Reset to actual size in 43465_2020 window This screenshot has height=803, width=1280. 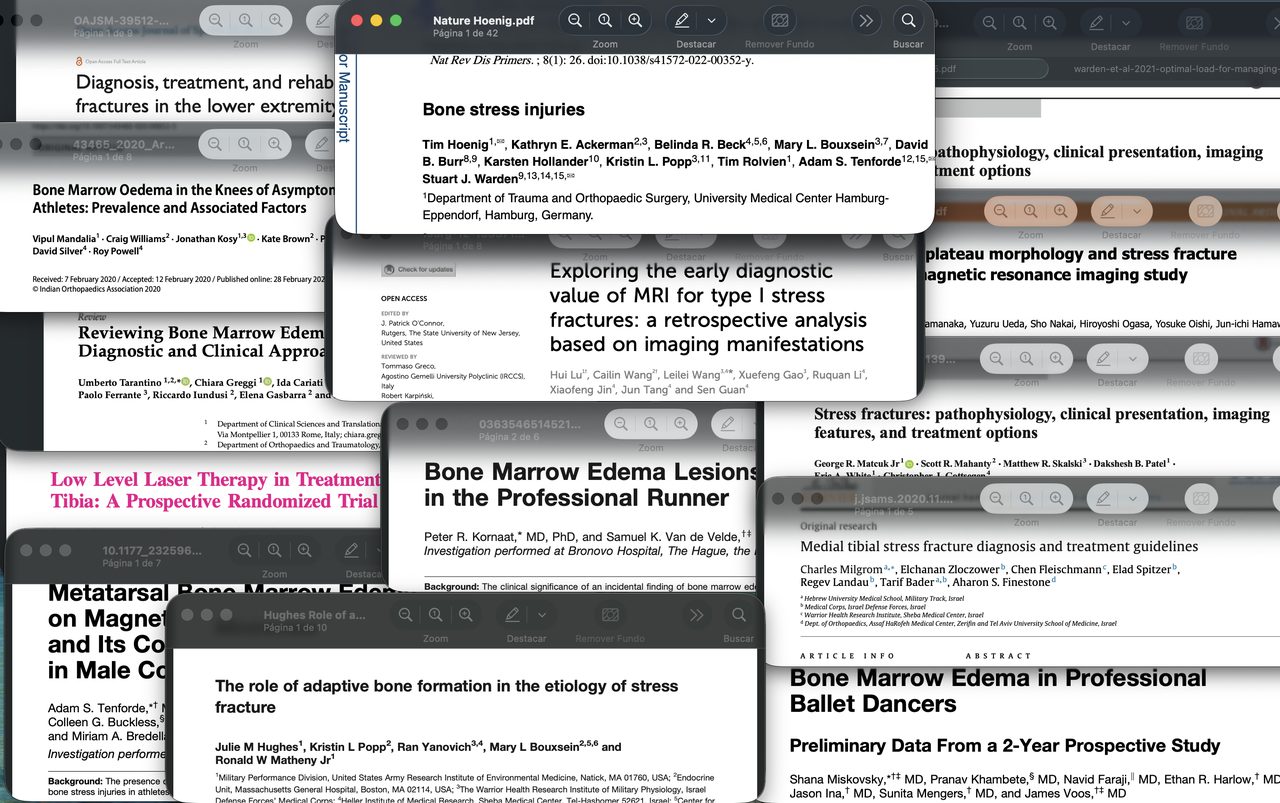coord(245,144)
